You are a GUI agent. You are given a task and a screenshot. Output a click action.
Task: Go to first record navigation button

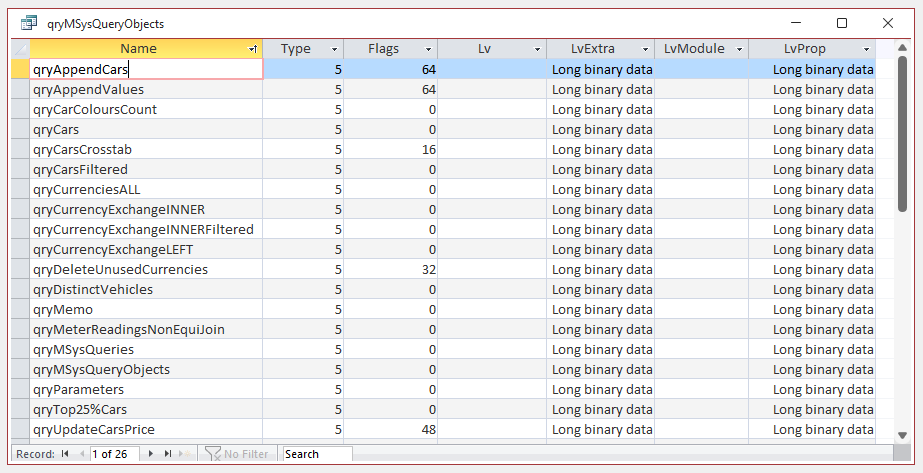click(x=65, y=454)
